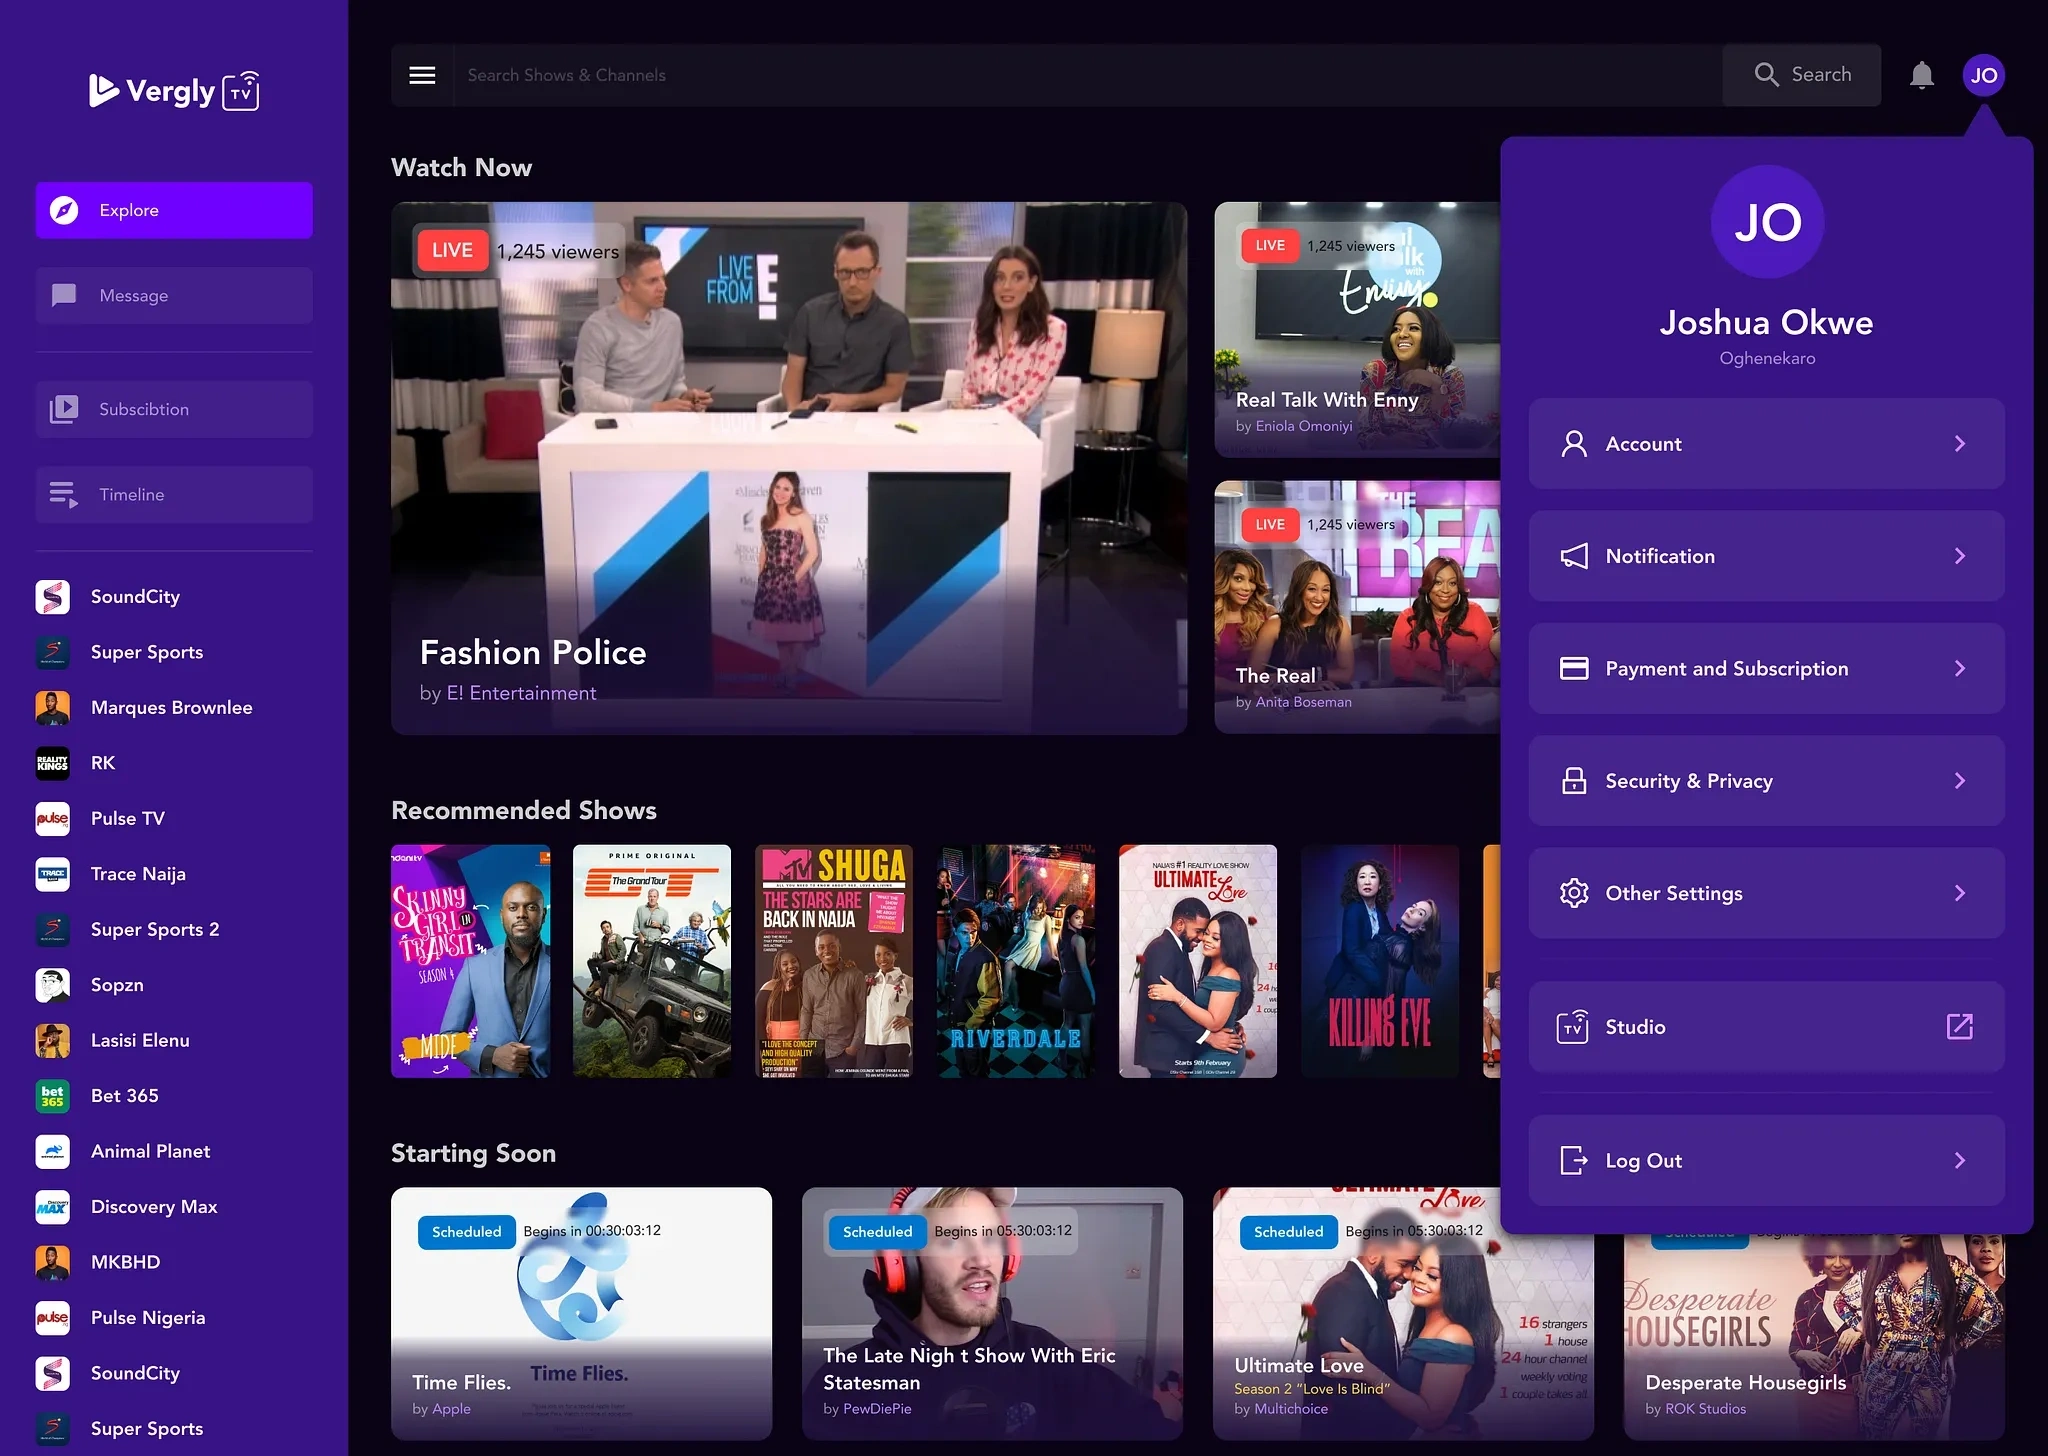2048x1456 pixels.
Task: Click the SoundCity channel logo in the sidebar
Action: coord(53,597)
